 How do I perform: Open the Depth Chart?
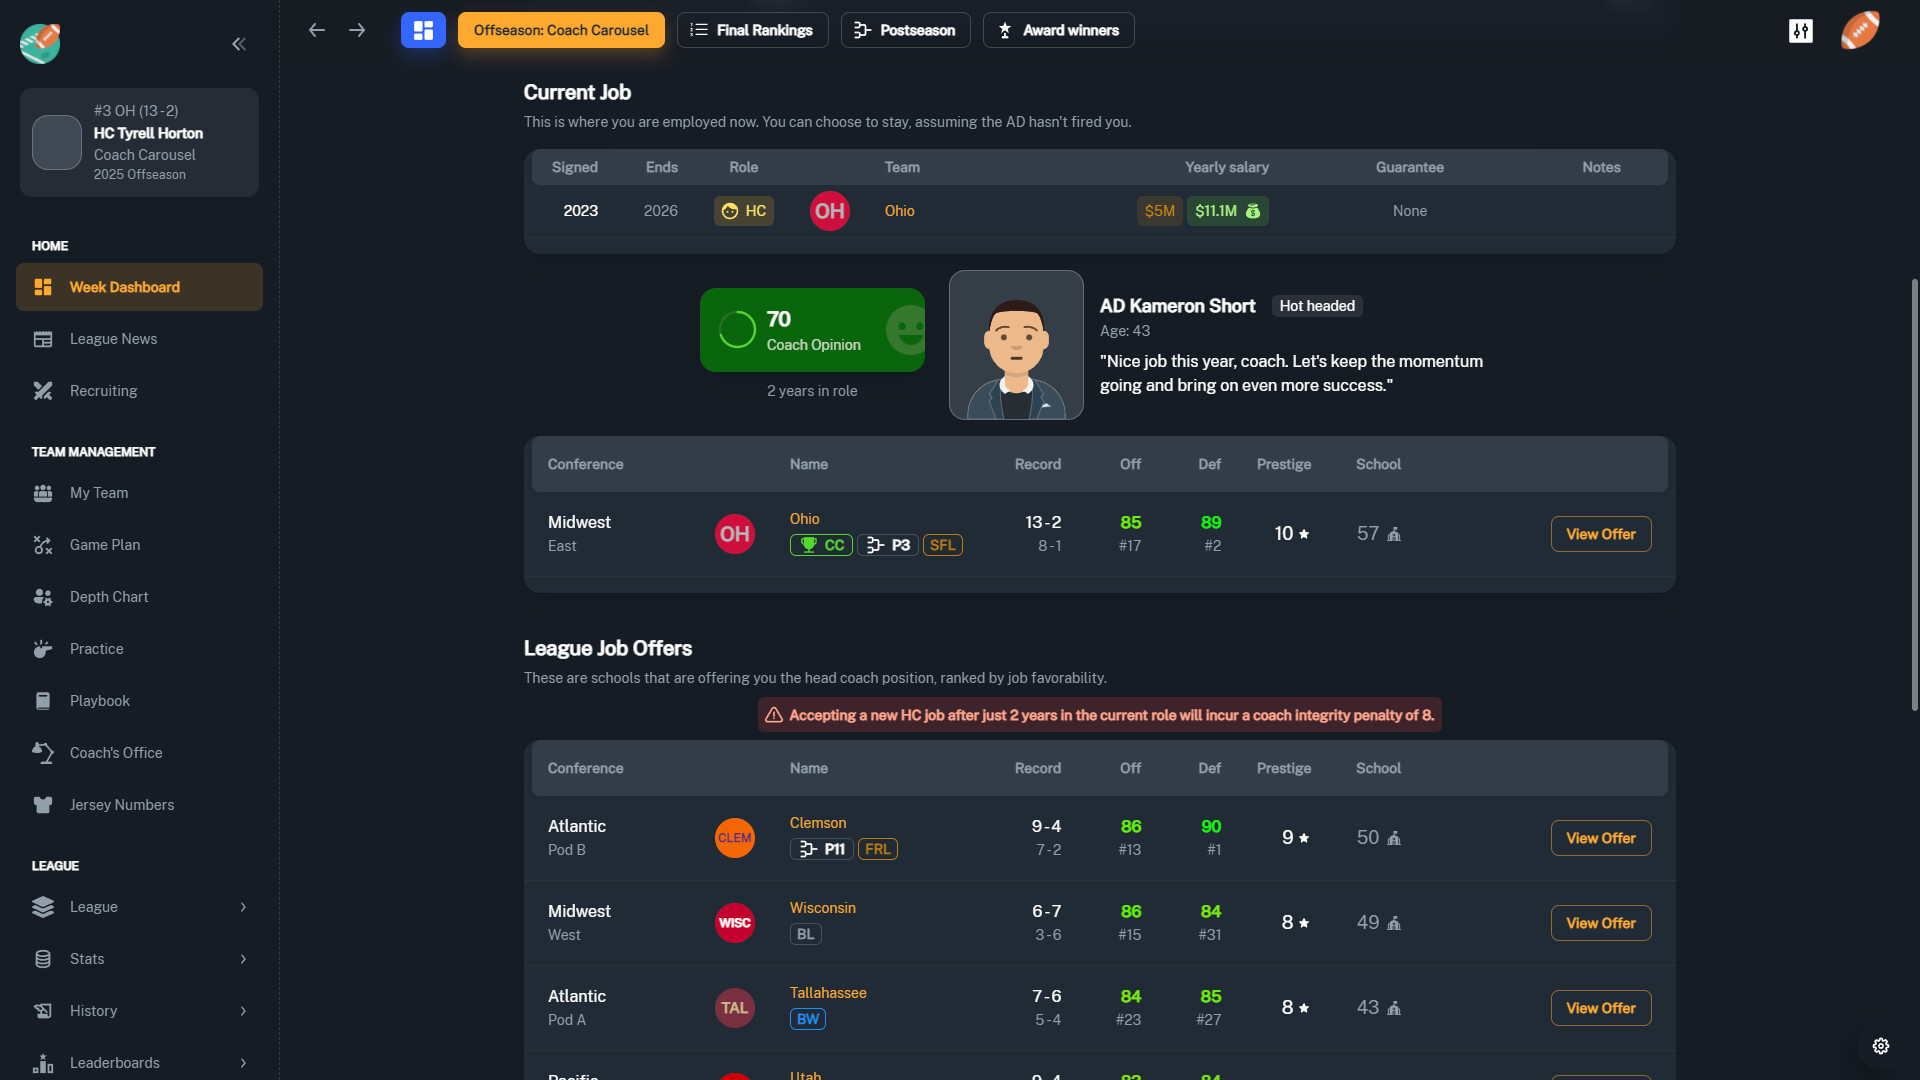108,596
